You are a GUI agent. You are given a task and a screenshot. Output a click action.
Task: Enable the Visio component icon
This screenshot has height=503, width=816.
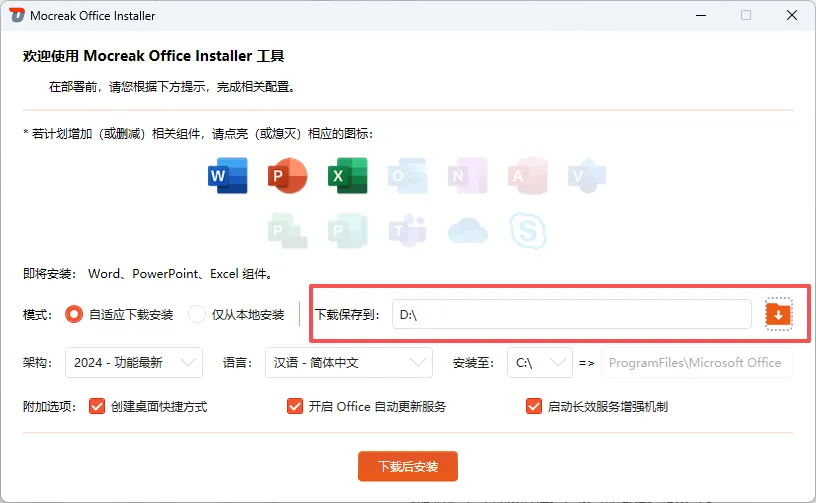588,176
